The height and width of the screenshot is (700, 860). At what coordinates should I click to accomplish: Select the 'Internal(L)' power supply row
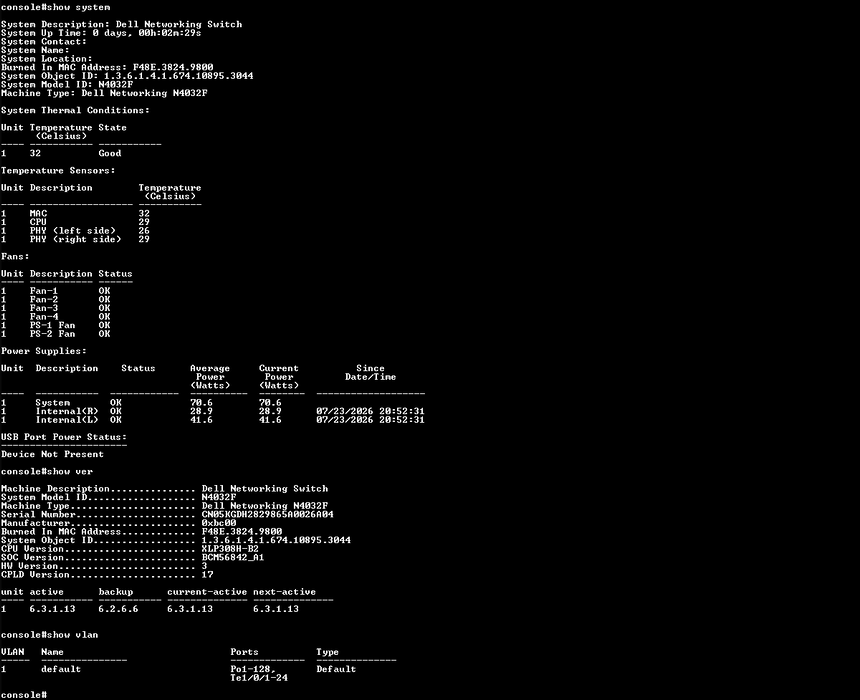click(213, 420)
